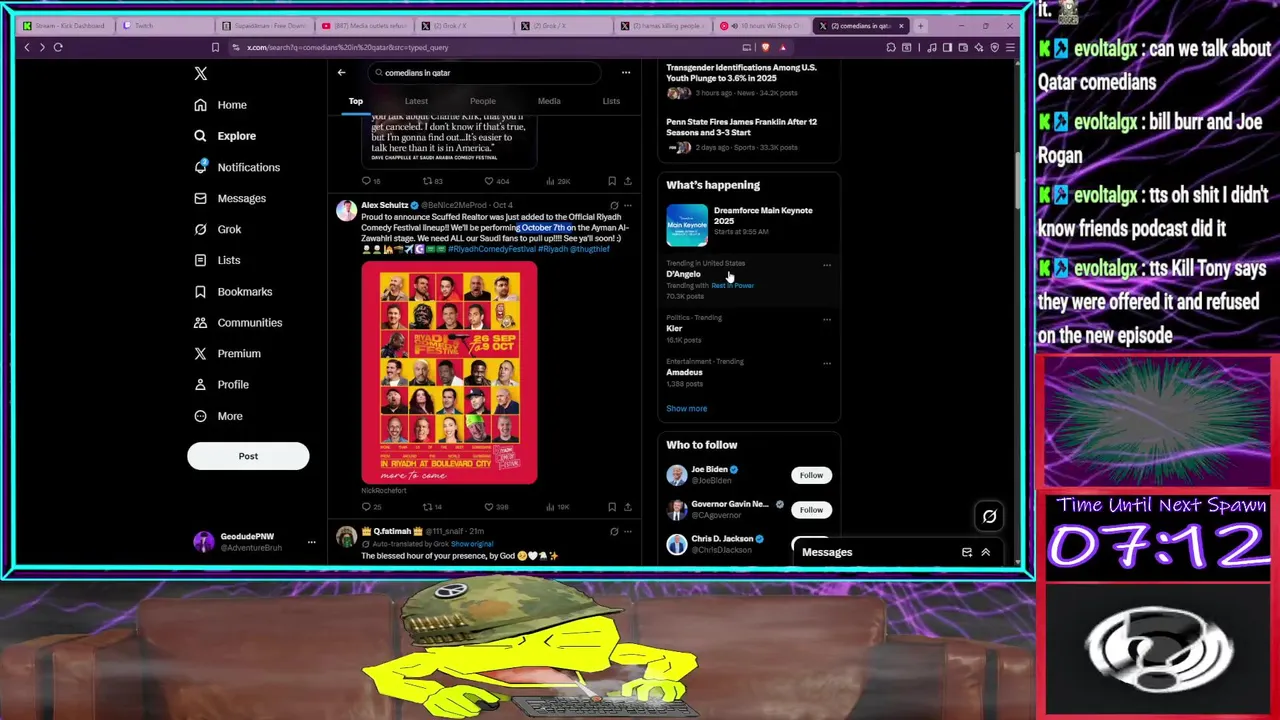Screen dimensions: 1280x720
Task: Expand the Messages drawer
Action: click(985, 552)
